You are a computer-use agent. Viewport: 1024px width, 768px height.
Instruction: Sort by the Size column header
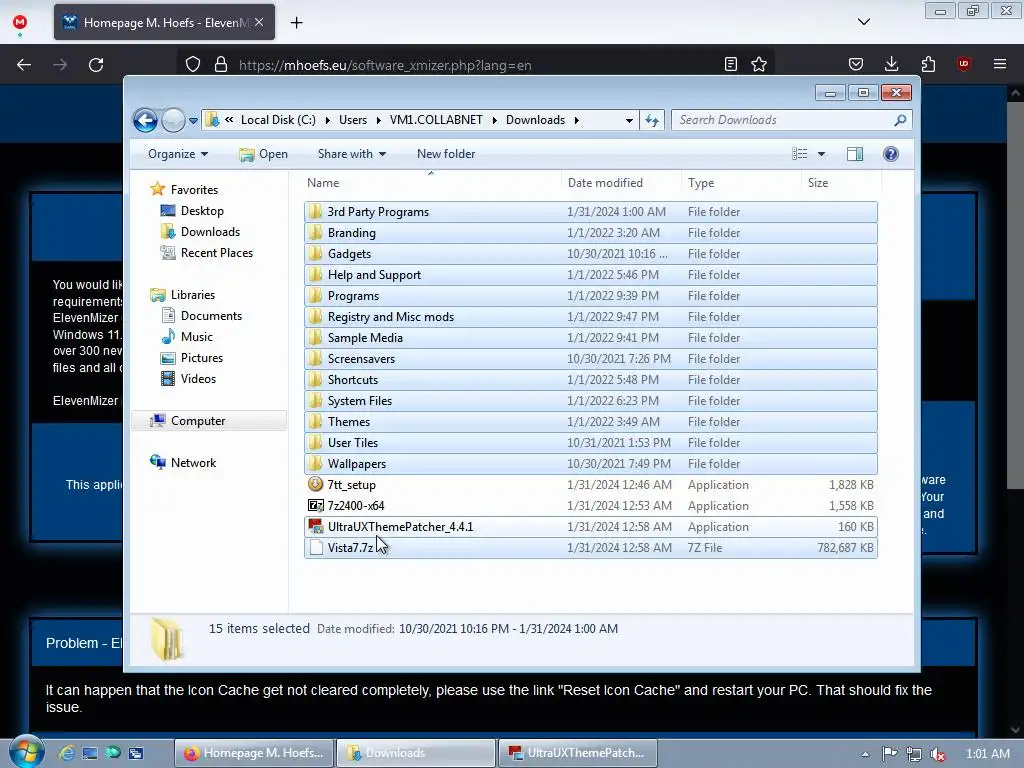(x=818, y=183)
